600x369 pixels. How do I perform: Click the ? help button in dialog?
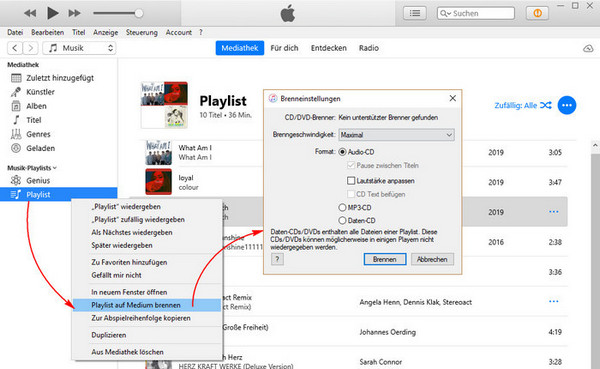[x=277, y=260]
